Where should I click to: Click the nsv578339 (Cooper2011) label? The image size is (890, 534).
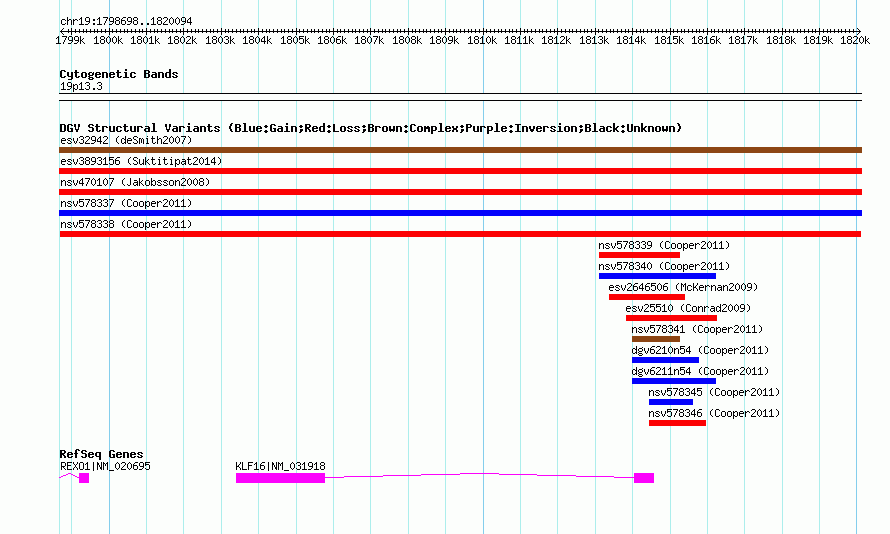point(664,245)
